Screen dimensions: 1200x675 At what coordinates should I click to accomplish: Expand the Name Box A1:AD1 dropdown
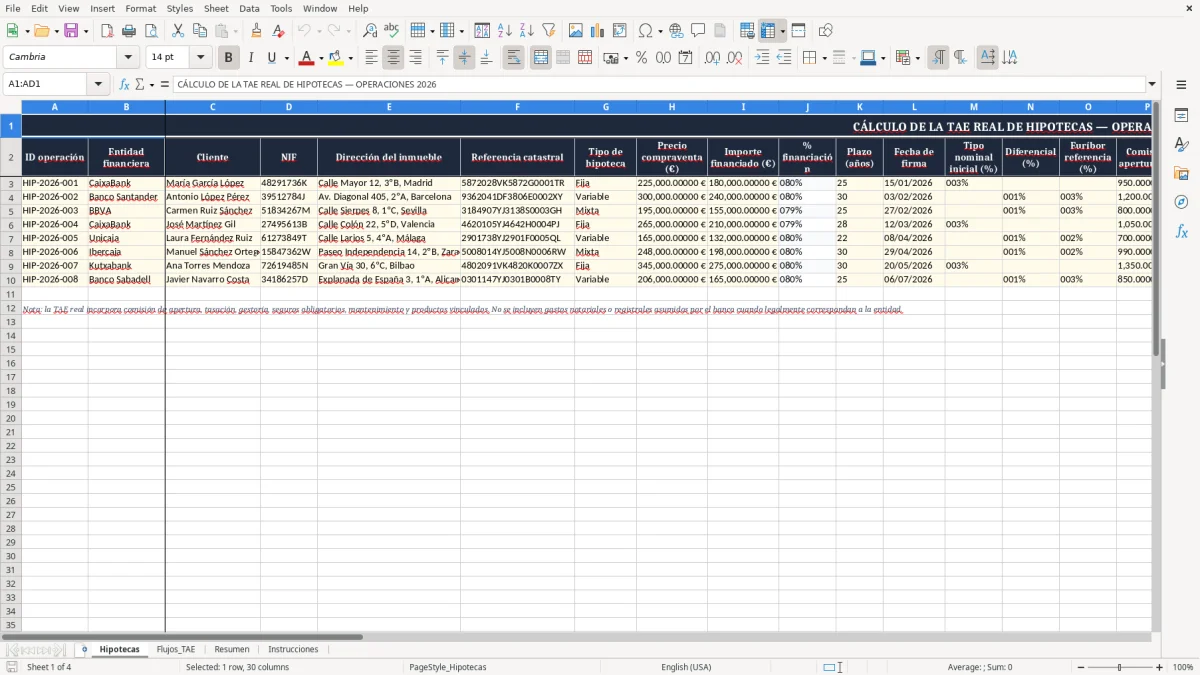coord(100,84)
